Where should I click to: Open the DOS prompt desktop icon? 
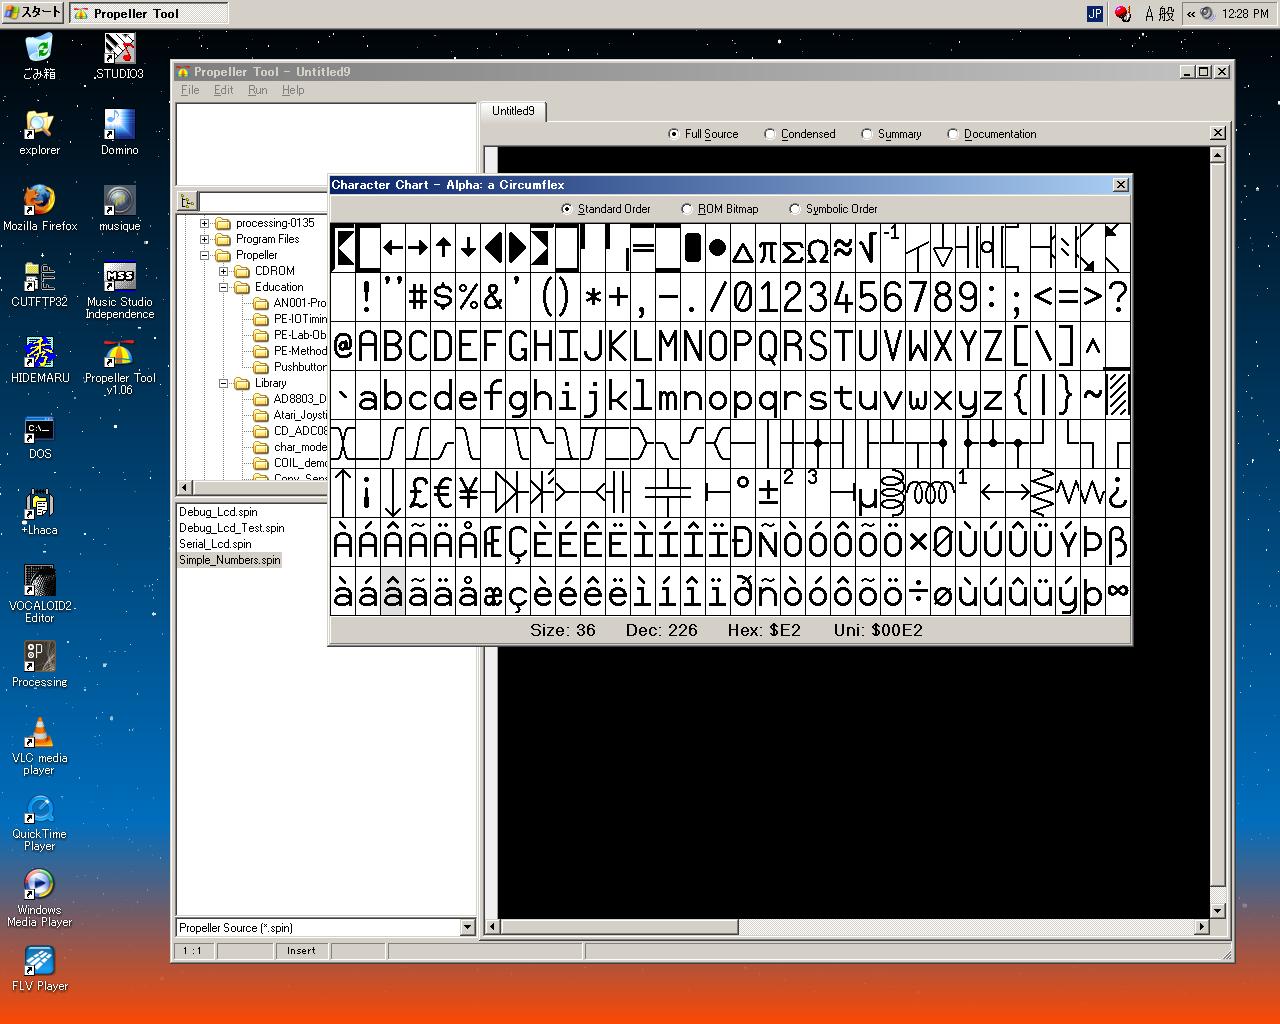coord(39,436)
